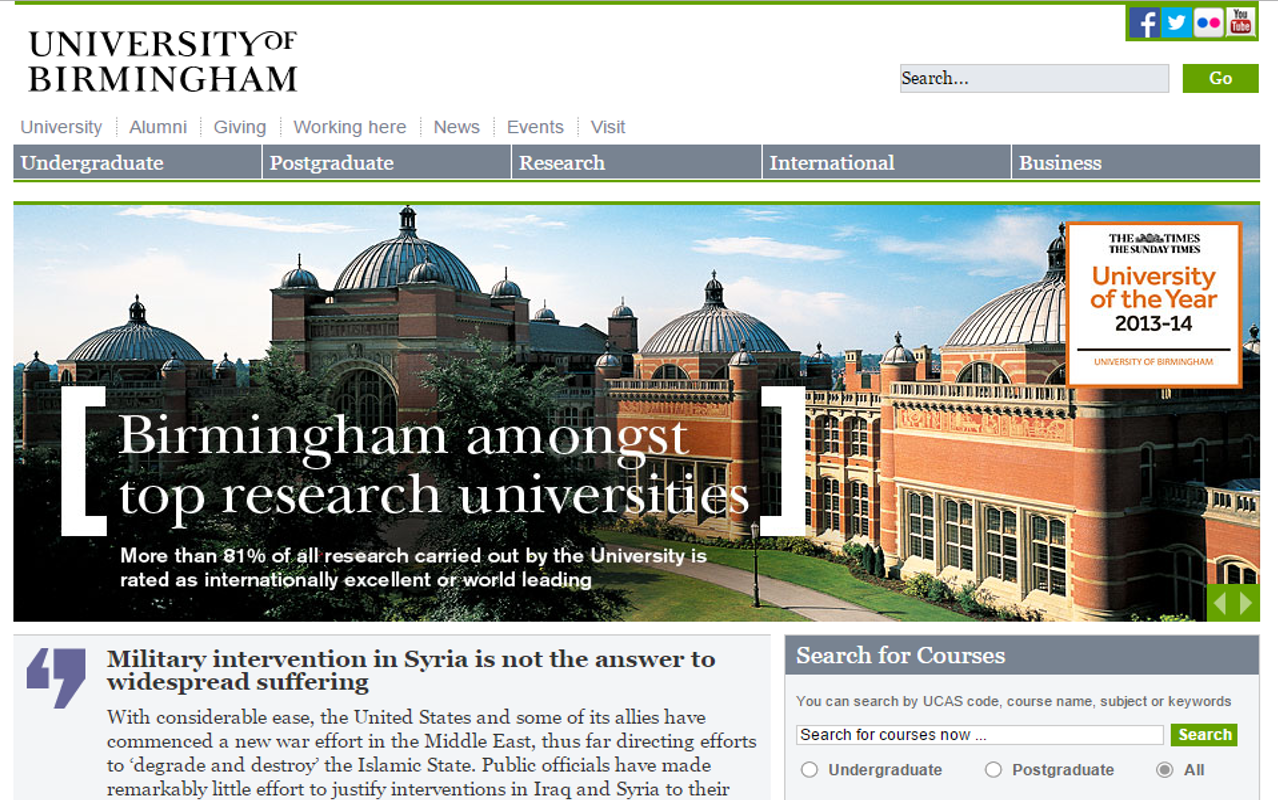The height and width of the screenshot is (800, 1278).
Task: Open the Twitter social icon
Action: [x=1177, y=22]
